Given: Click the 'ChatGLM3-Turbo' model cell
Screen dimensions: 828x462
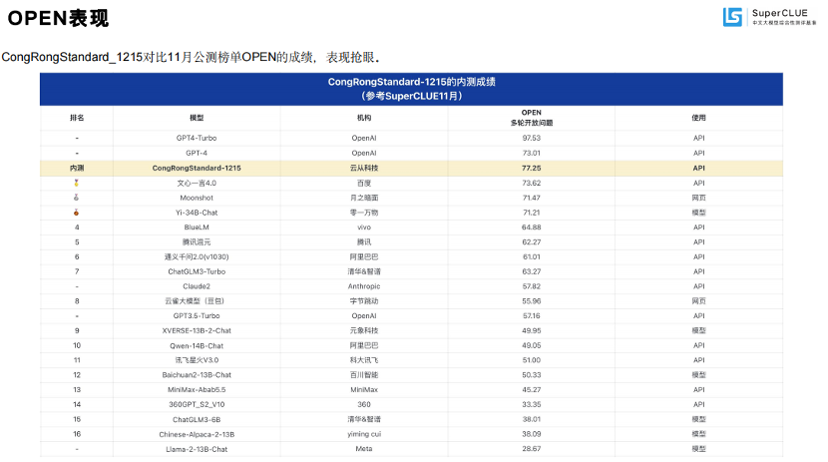Looking at the screenshot, I should coord(196,271).
